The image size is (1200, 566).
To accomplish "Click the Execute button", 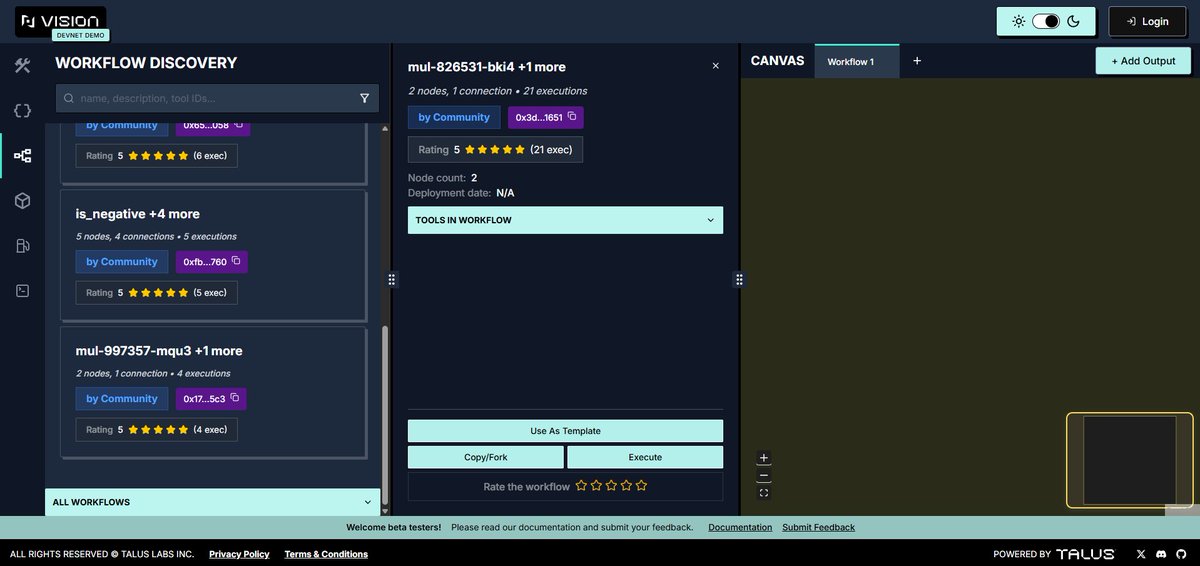I will (645, 457).
